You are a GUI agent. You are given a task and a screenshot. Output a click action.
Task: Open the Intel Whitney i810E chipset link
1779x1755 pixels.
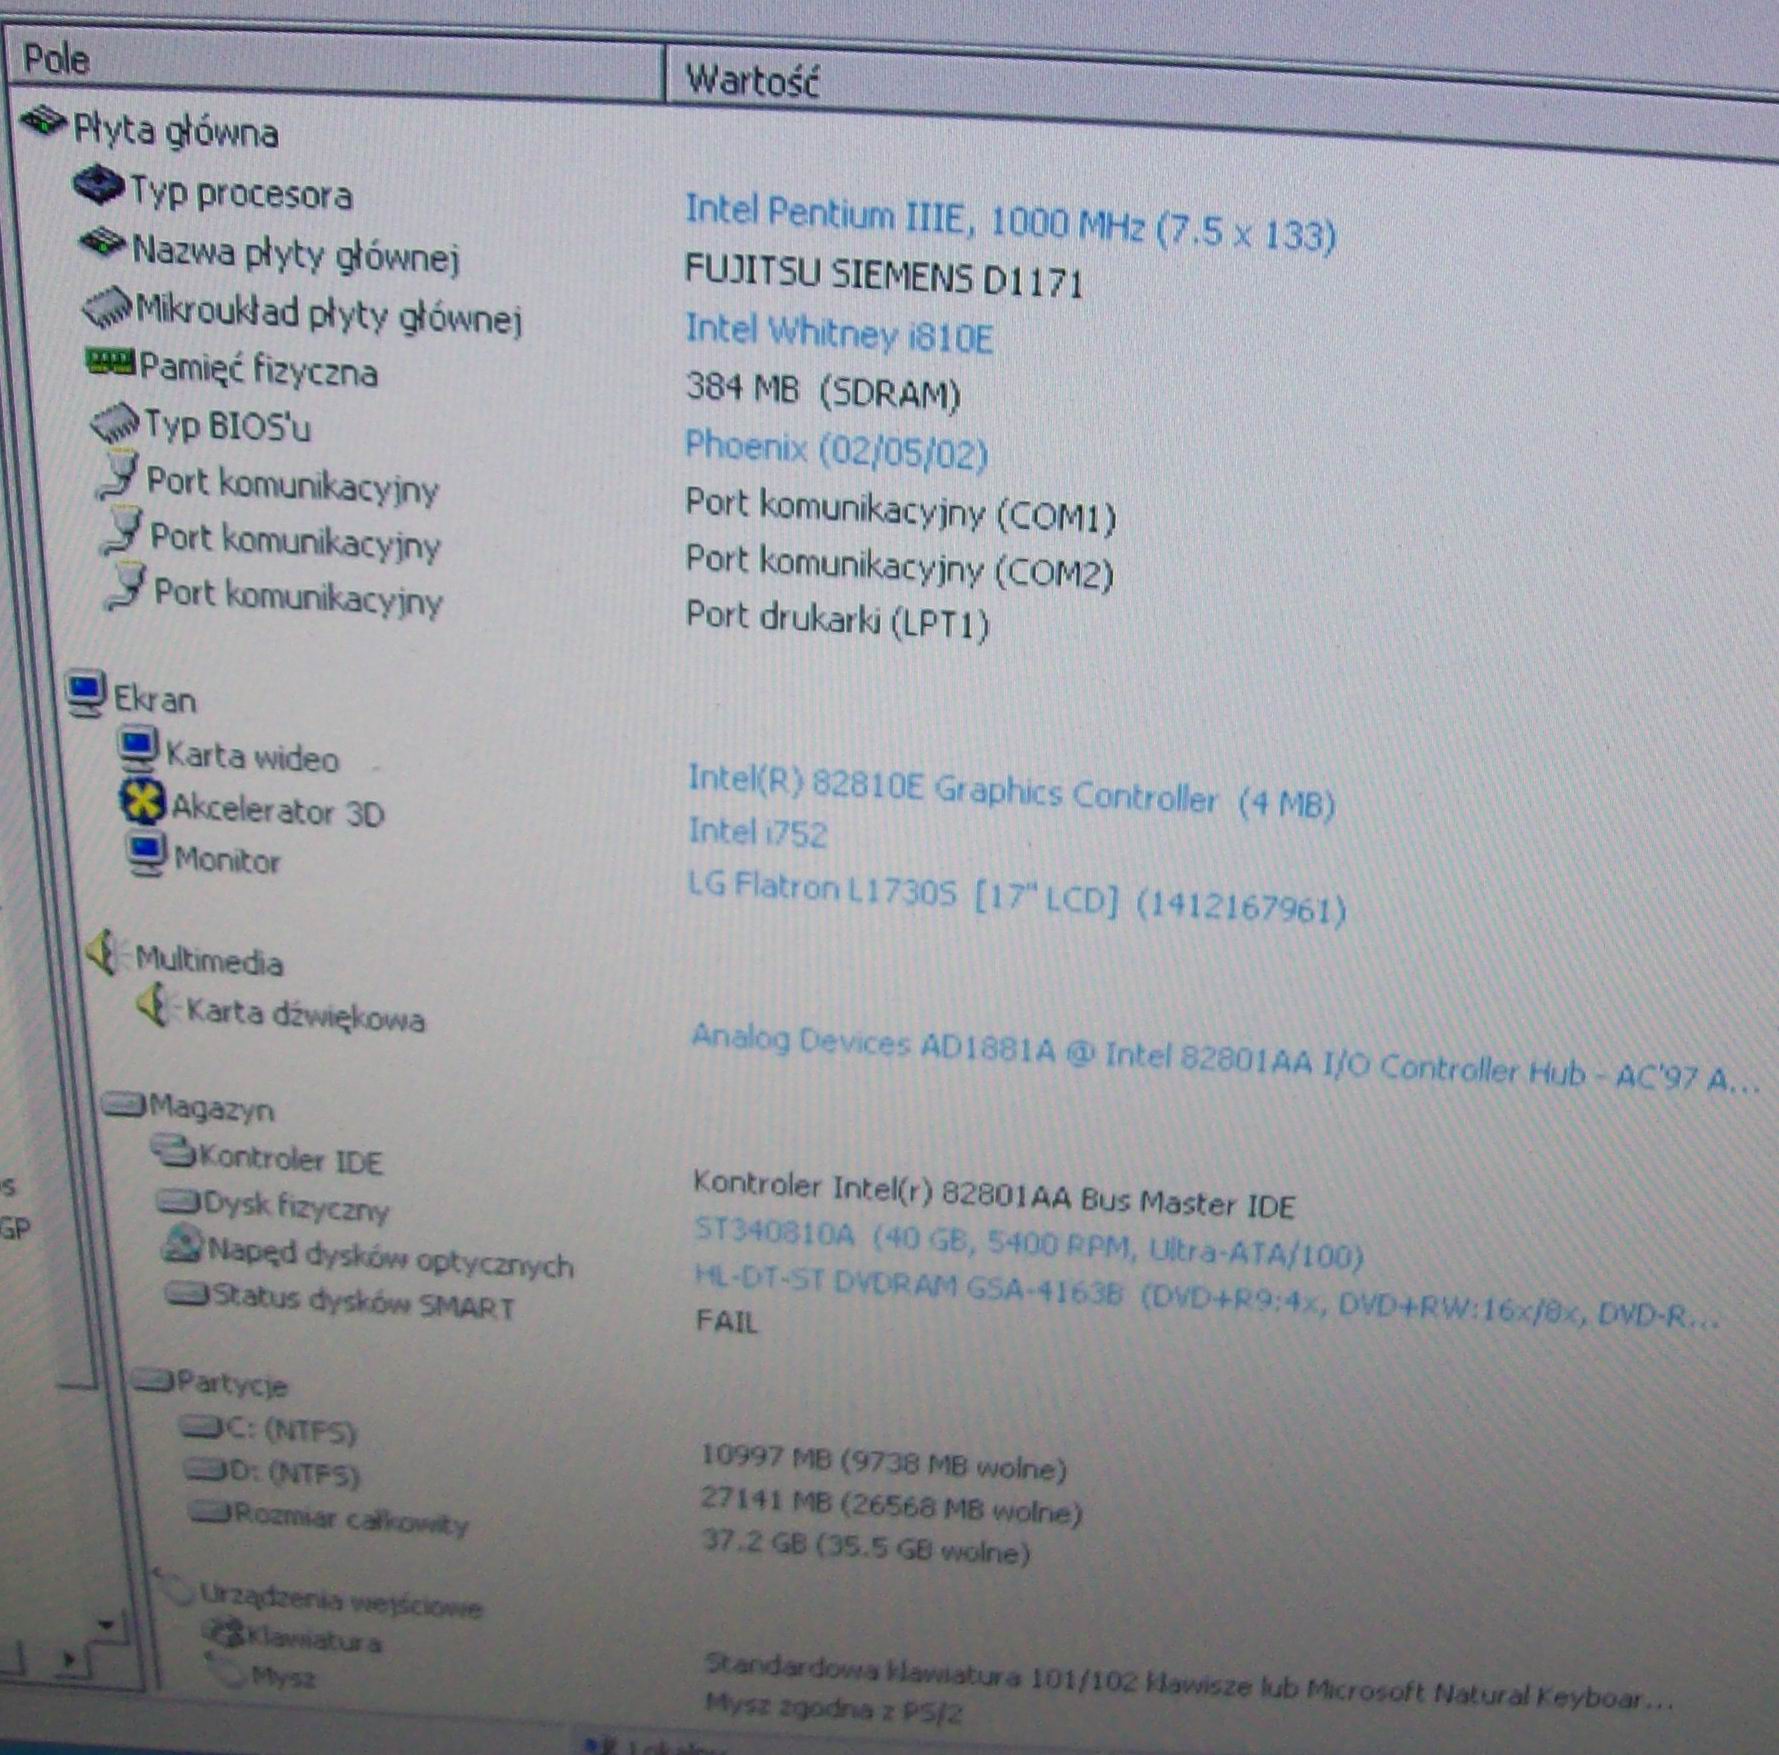tap(839, 334)
